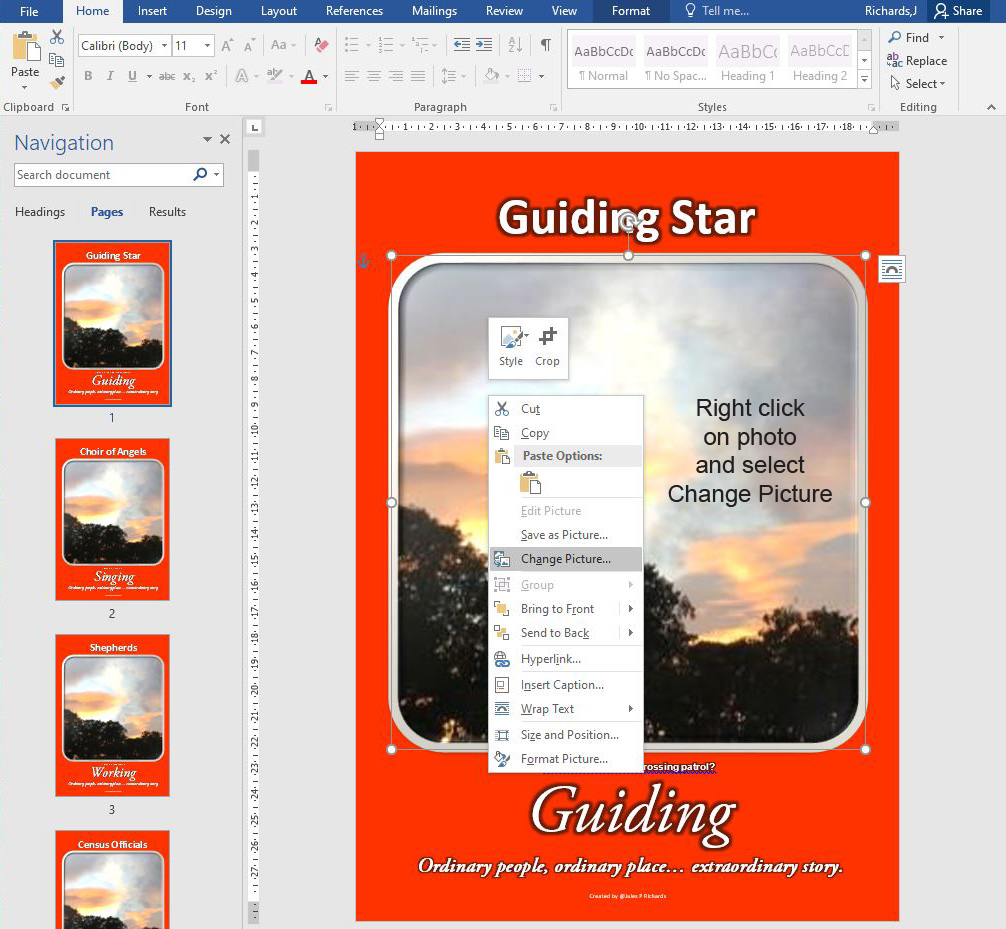Screen dimensions: 1006x929
Task: Click the Share button
Action: point(957,11)
